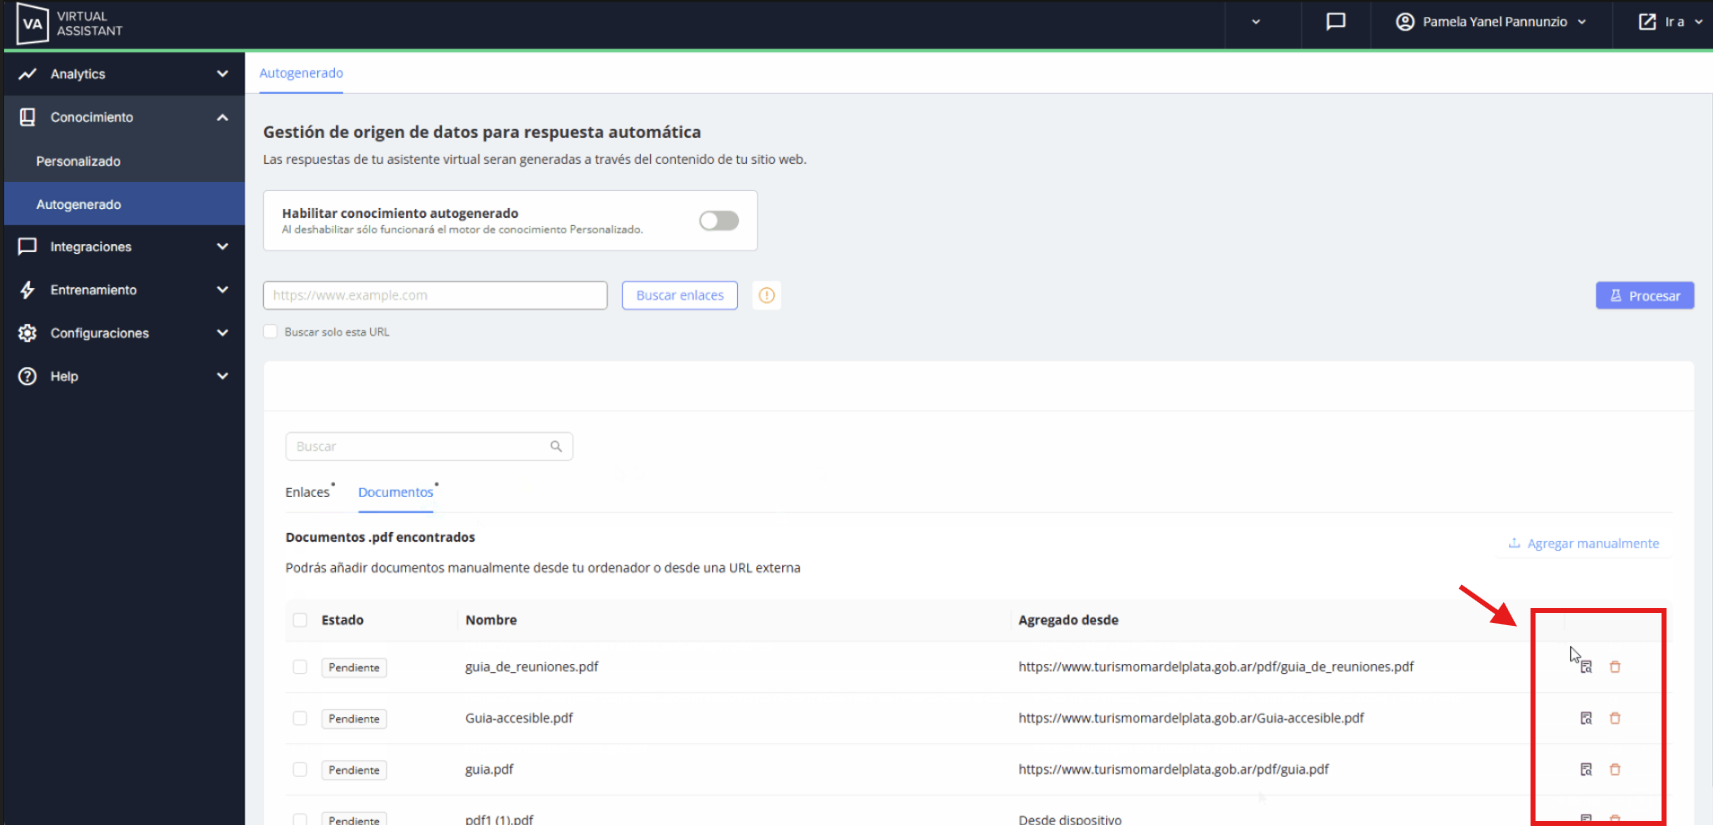The width and height of the screenshot is (1713, 826).
Task: Click Pendiente badge for guia.pdf
Action: [x=354, y=769]
